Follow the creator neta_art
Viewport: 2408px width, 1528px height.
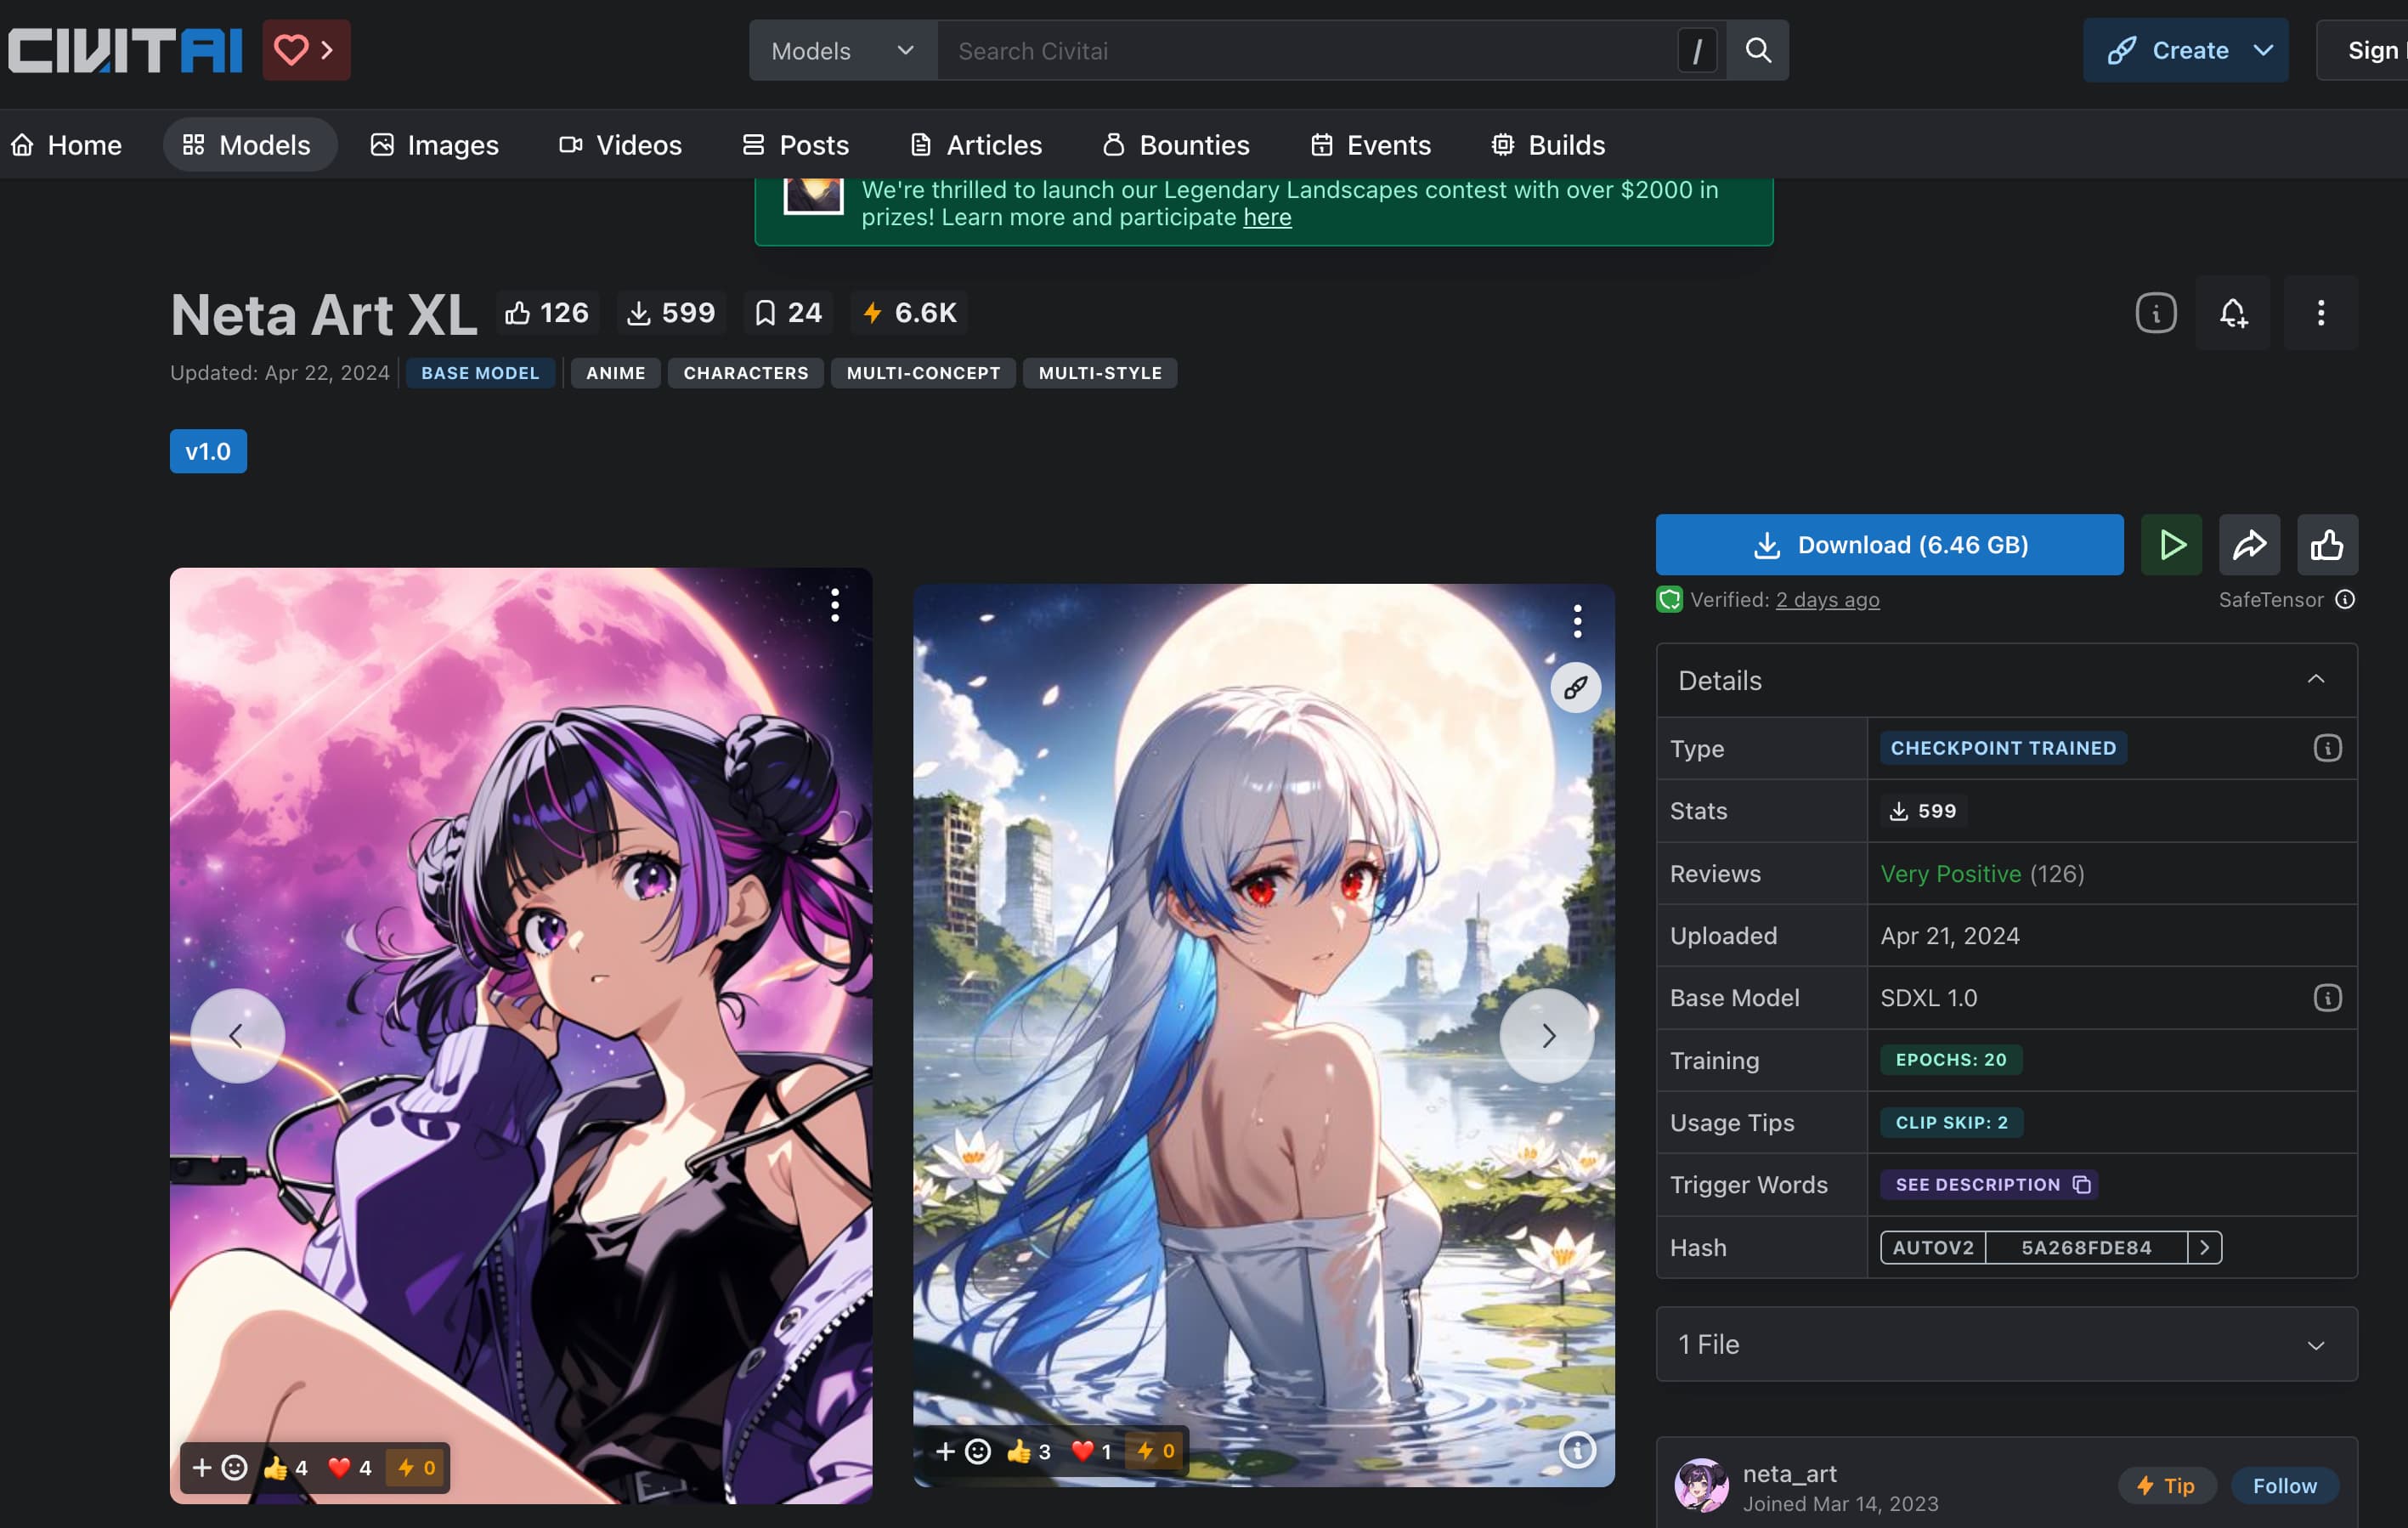point(2283,1485)
